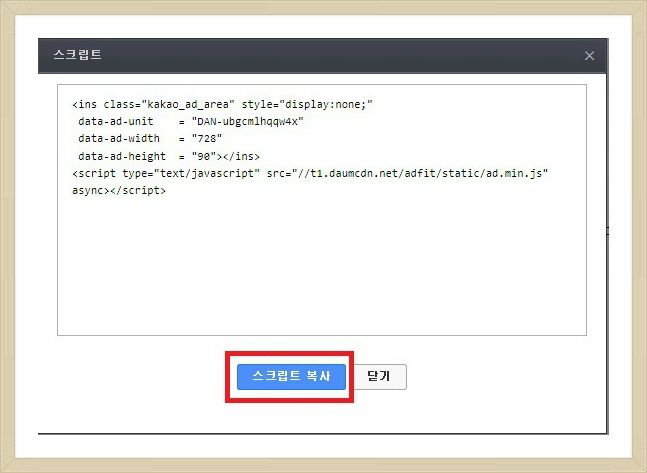Click the 스크립트 복사 button
The image size is (647, 473).
tap(291, 376)
